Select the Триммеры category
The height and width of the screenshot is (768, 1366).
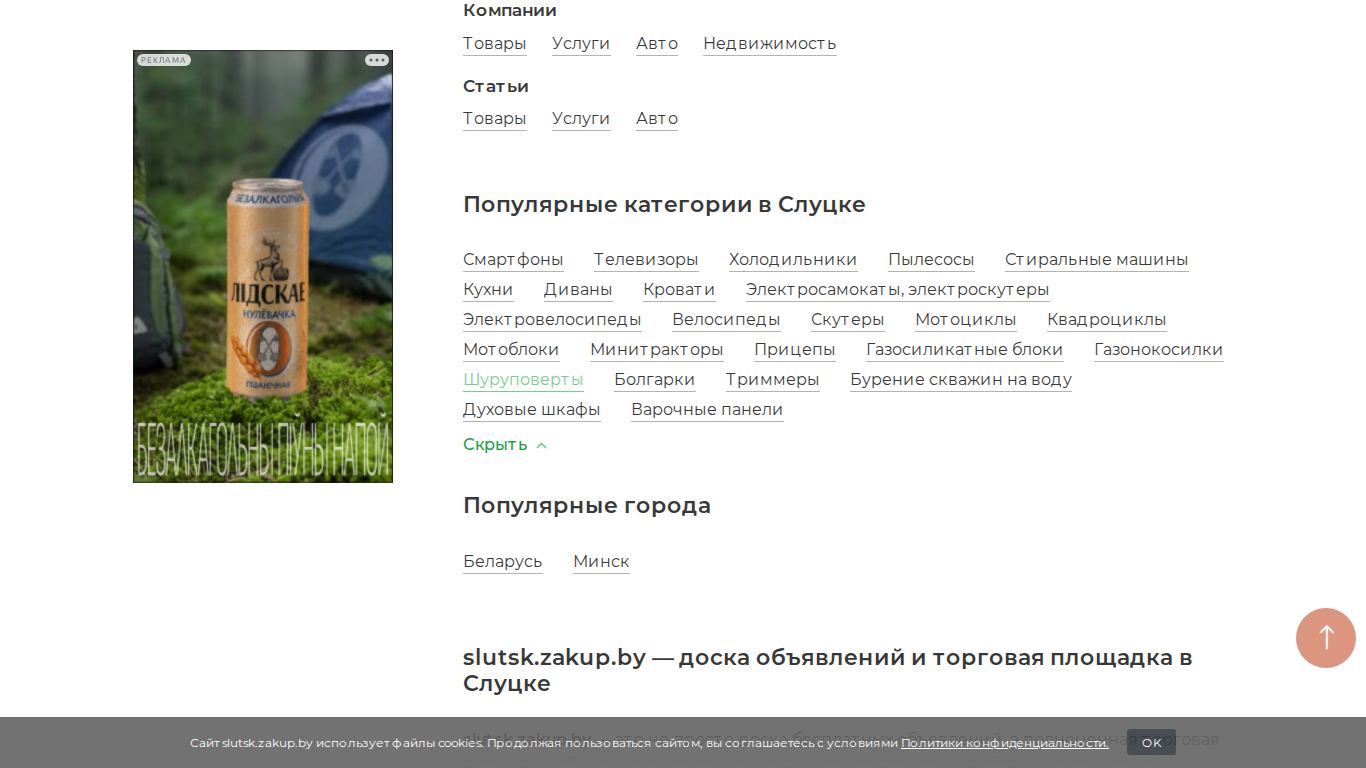(773, 379)
